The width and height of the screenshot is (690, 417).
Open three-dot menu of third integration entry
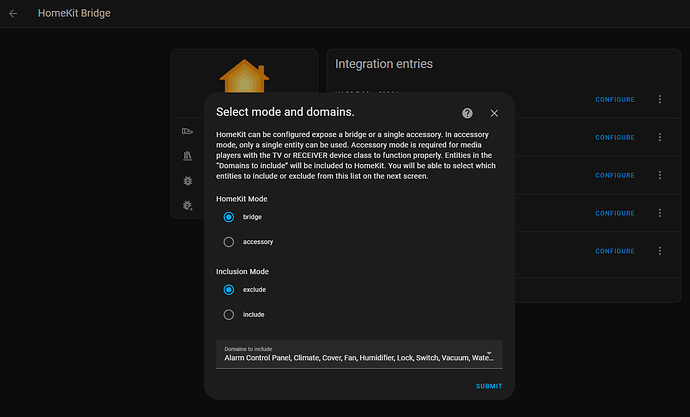click(660, 175)
